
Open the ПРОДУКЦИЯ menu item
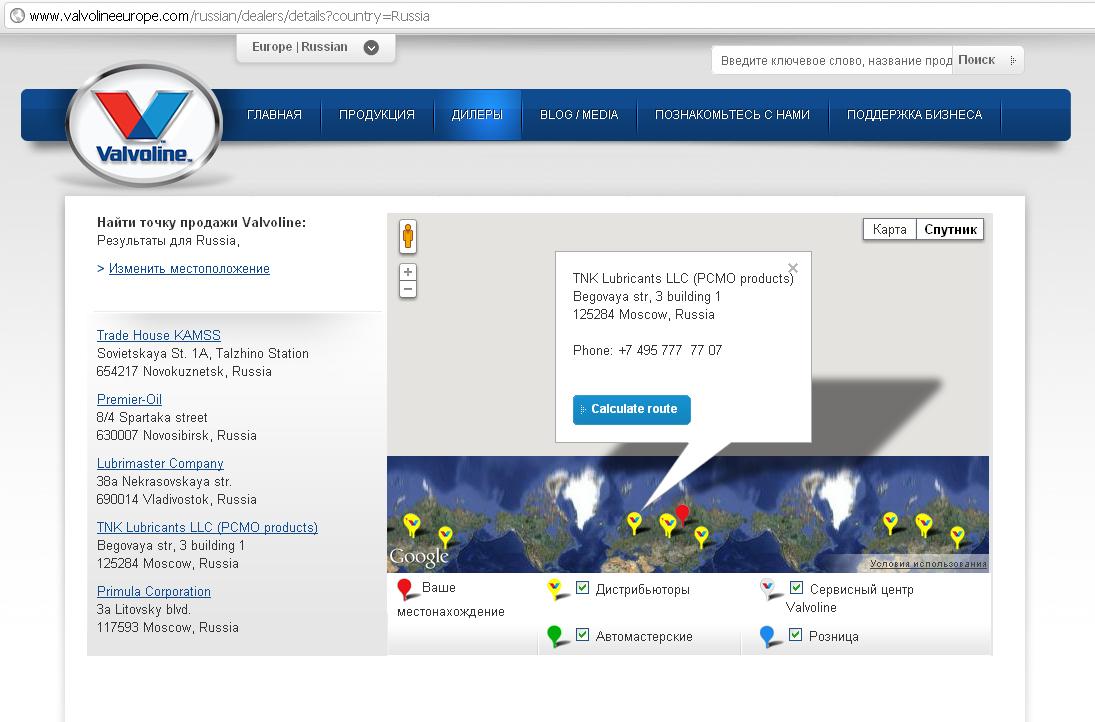pyautogui.click(x=377, y=115)
